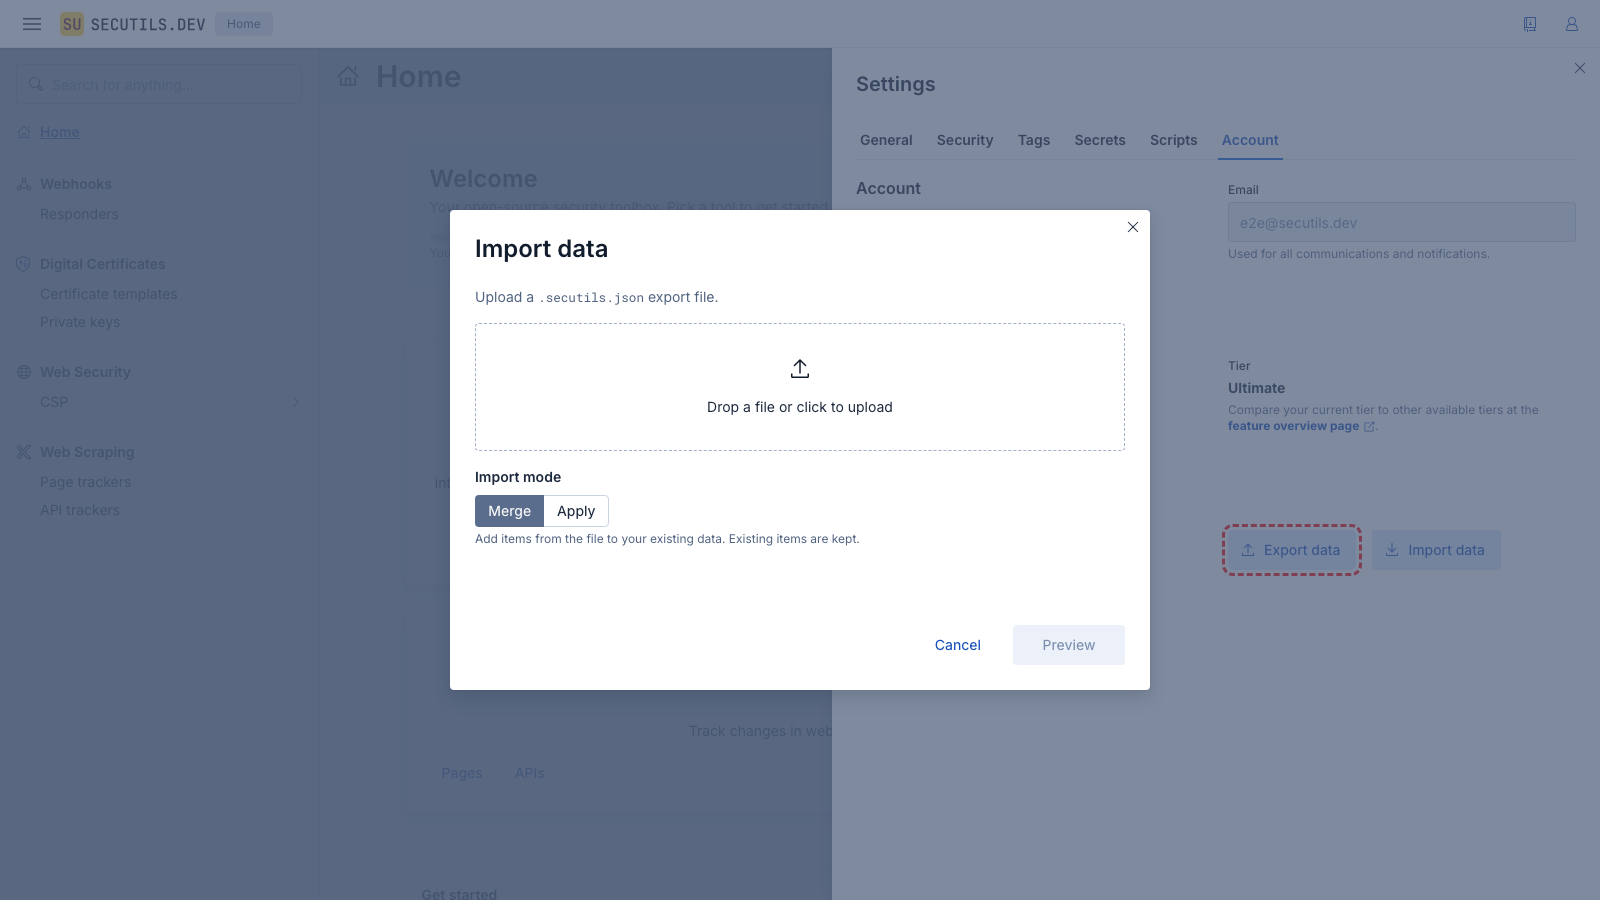Select Merge import mode
Viewport: 1600px width, 900px height.
point(509,511)
